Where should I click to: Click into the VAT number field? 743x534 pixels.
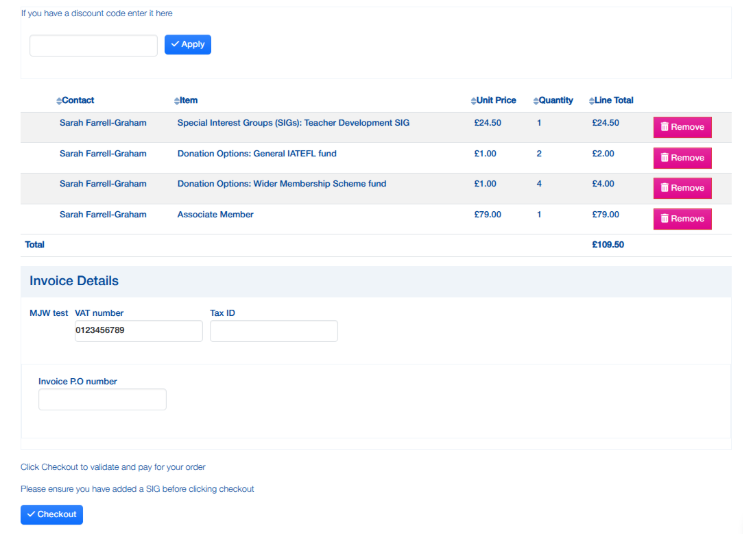coord(138,331)
